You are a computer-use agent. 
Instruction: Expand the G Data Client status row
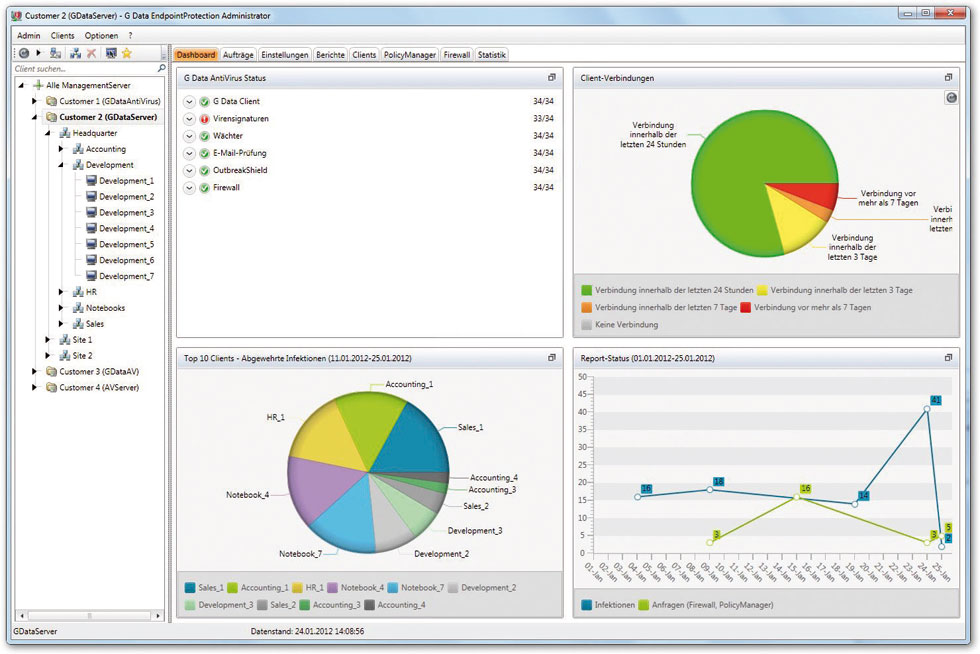(x=189, y=101)
